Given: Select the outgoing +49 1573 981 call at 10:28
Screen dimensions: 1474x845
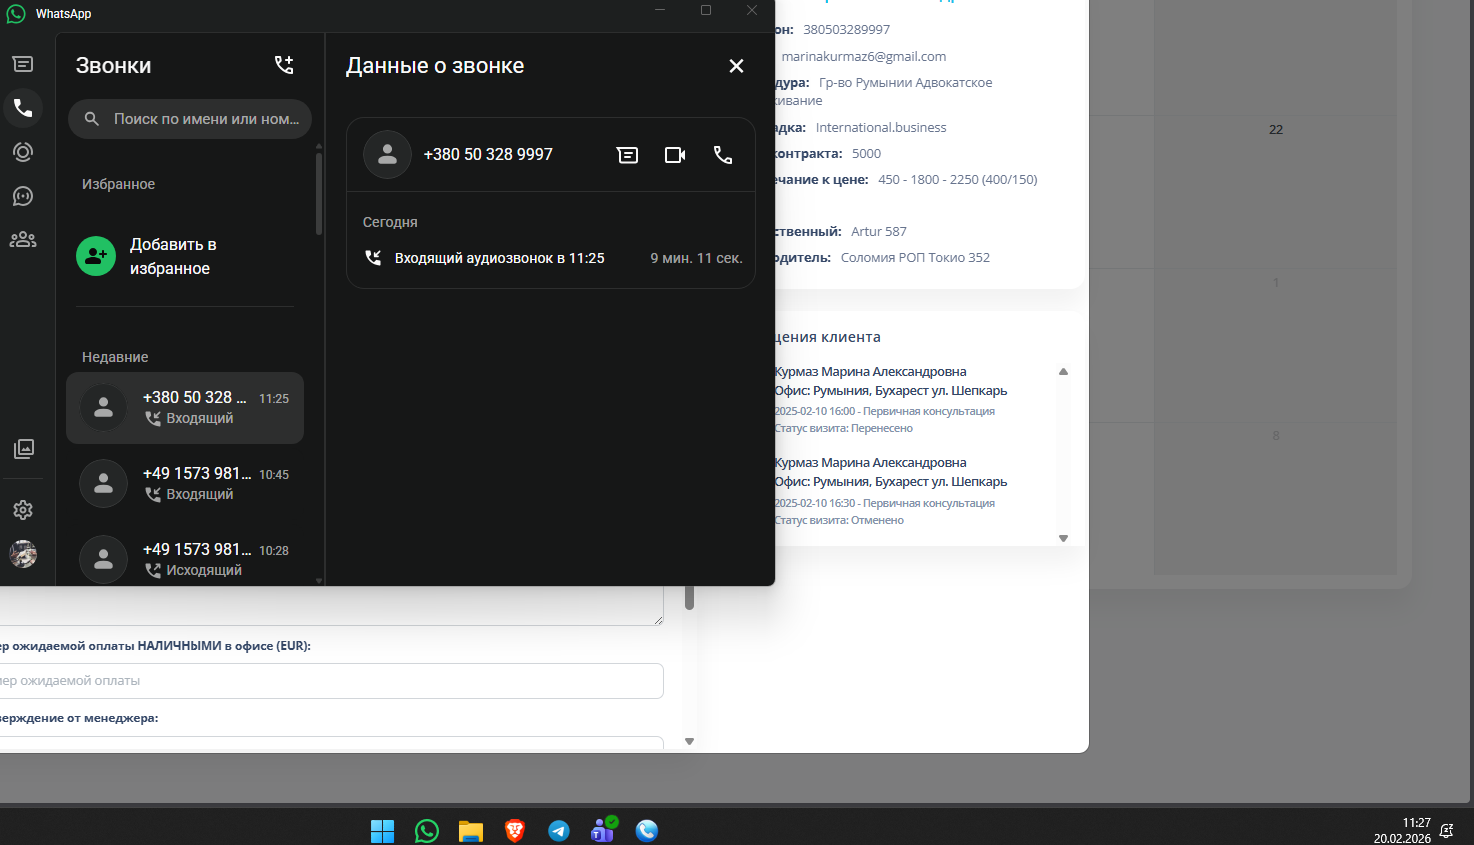Looking at the screenshot, I should (185, 560).
